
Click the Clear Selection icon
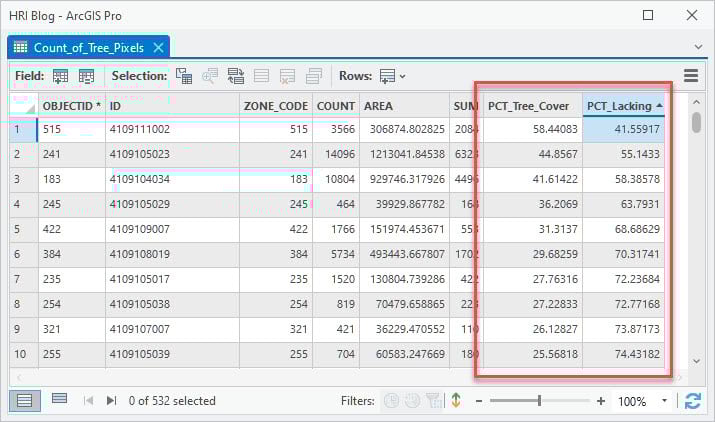[261, 76]
